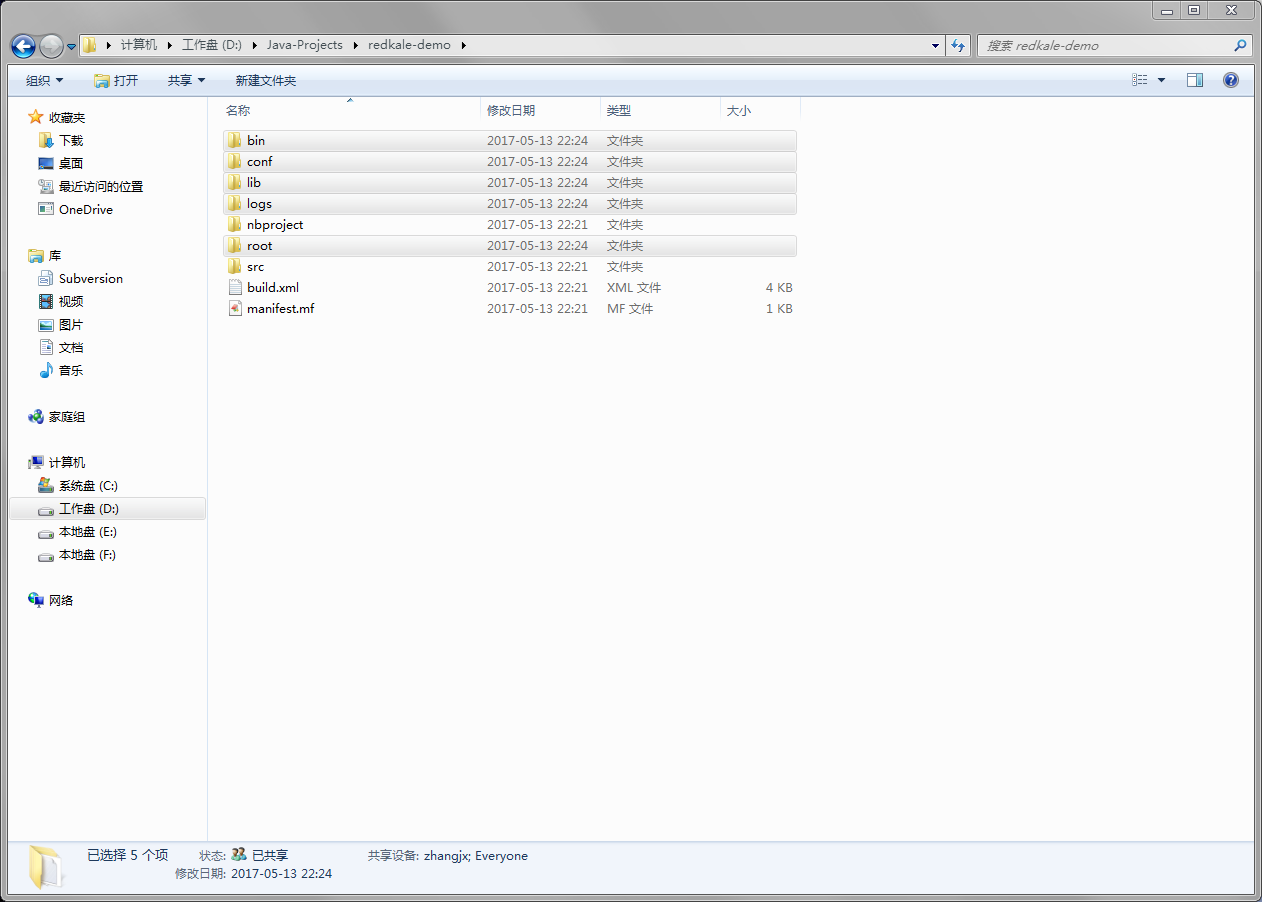
Task: Click the Back navigation arrow button
Action: (x=23, y=46)
